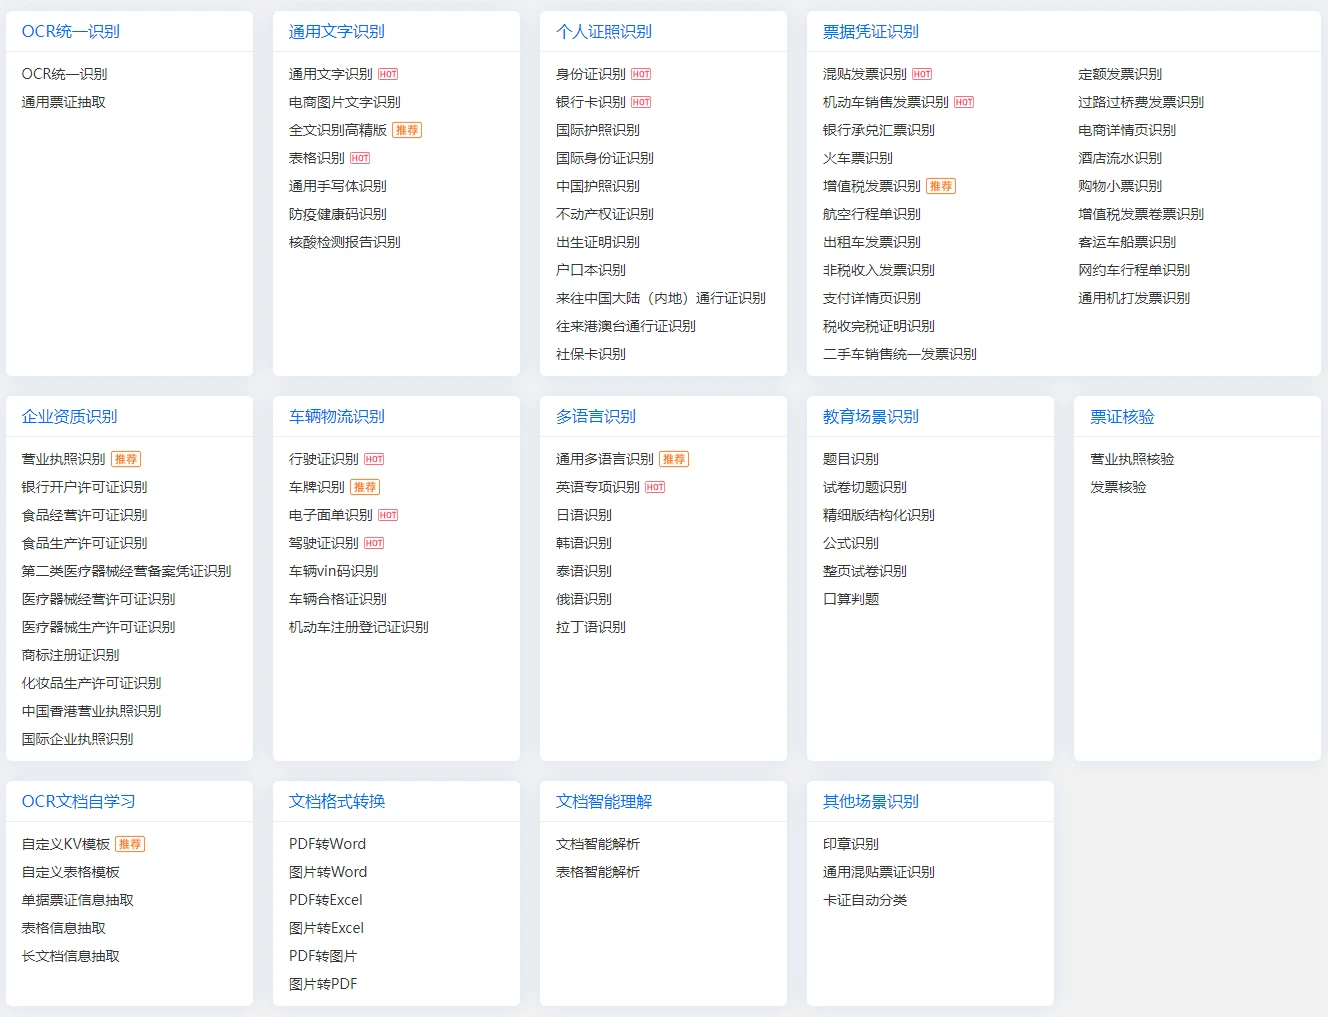Select 口算判题 in the education section

[851, 599]
